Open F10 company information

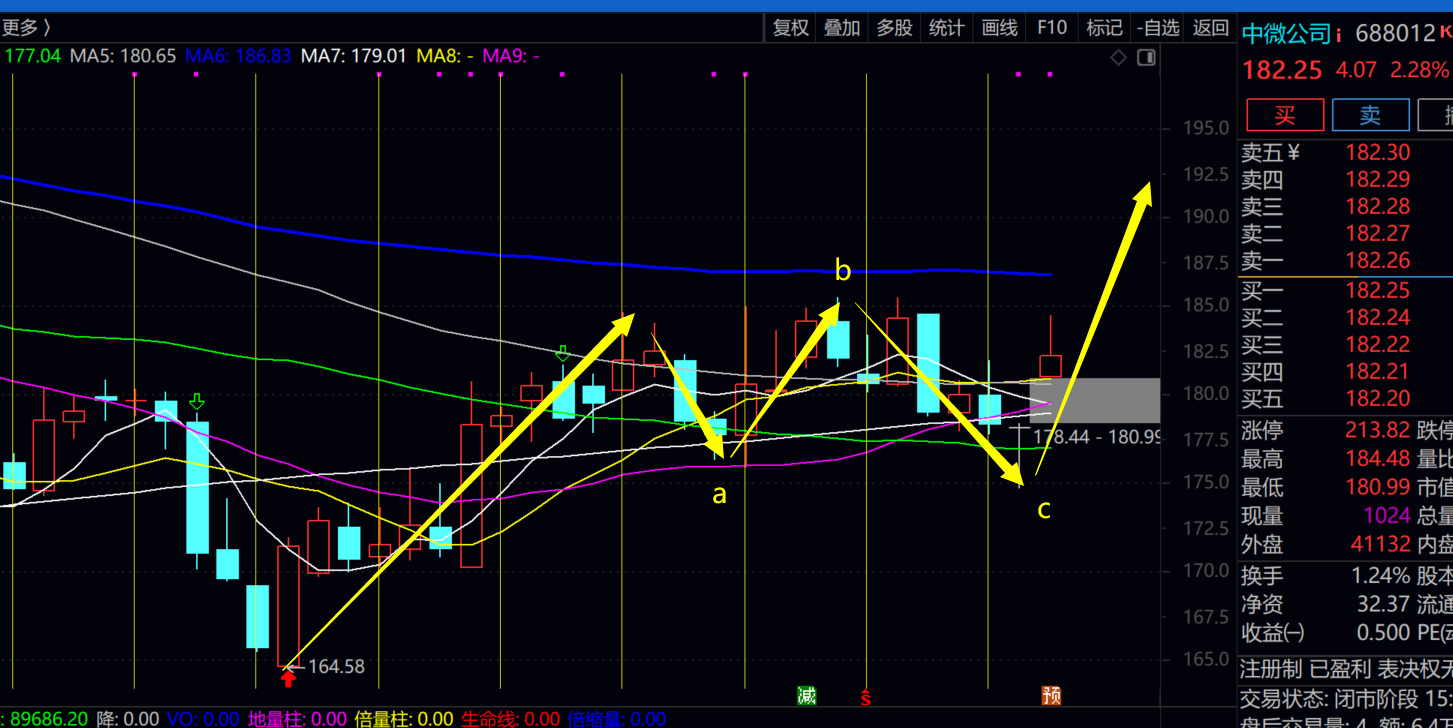(1052, 28)
